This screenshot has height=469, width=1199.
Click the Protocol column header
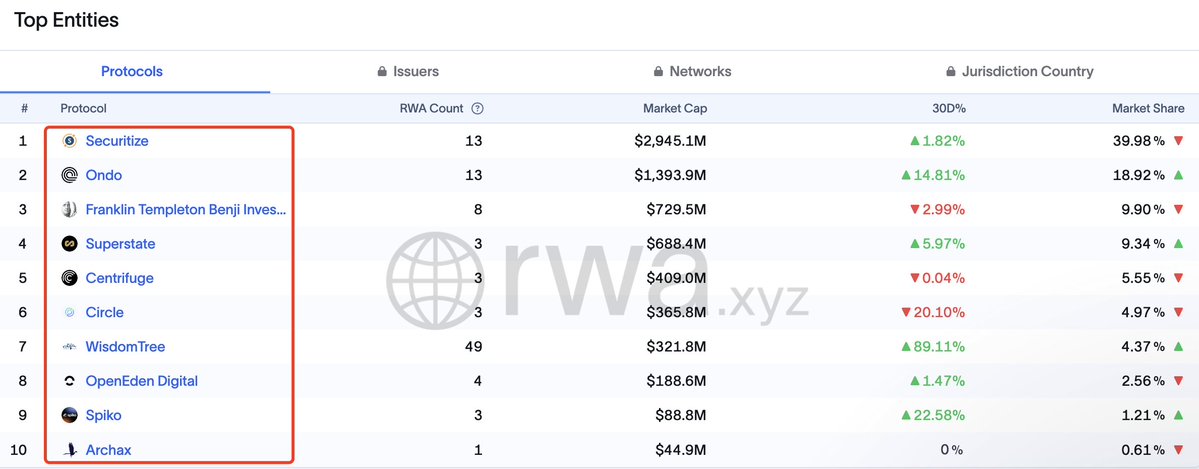83,109
